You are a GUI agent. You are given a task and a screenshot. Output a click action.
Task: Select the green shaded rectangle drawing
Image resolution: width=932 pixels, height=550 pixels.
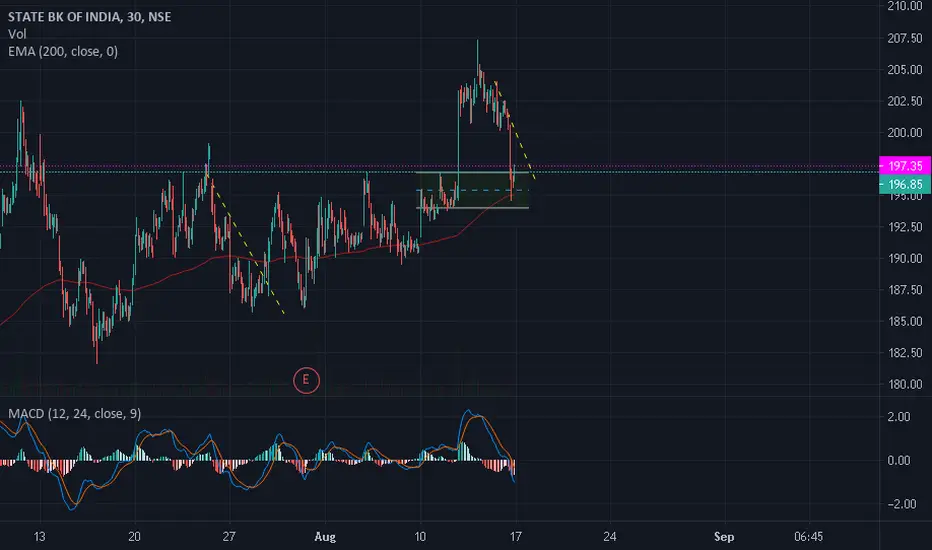coord(473,190)
